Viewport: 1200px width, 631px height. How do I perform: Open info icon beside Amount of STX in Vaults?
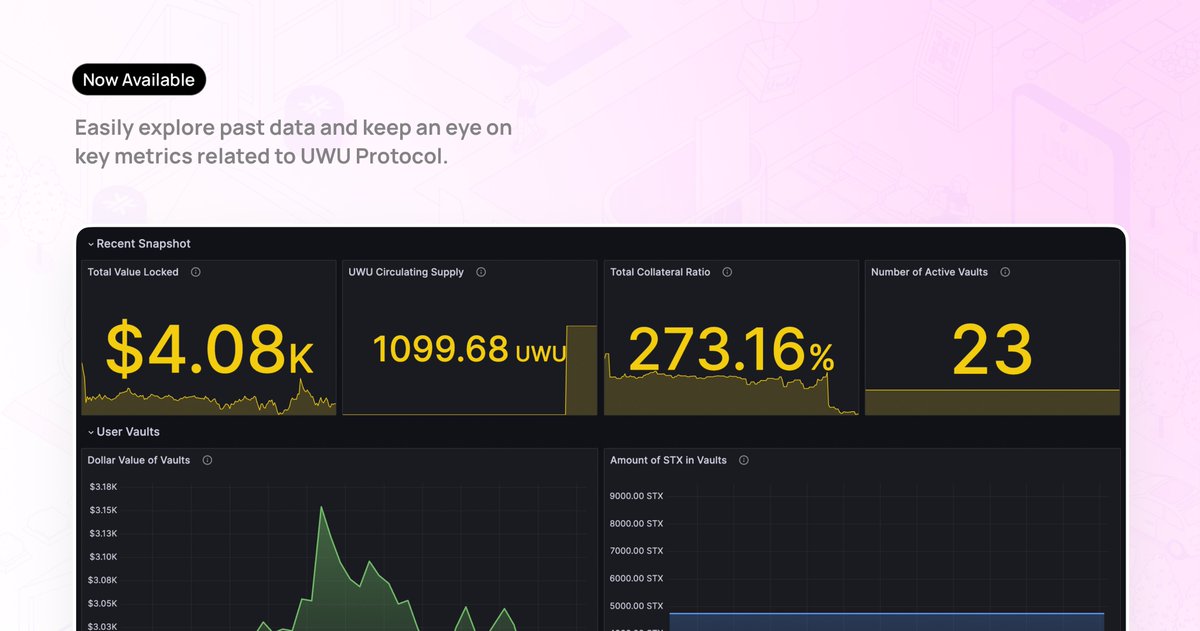pyautogui.click(x=744, y=460)
